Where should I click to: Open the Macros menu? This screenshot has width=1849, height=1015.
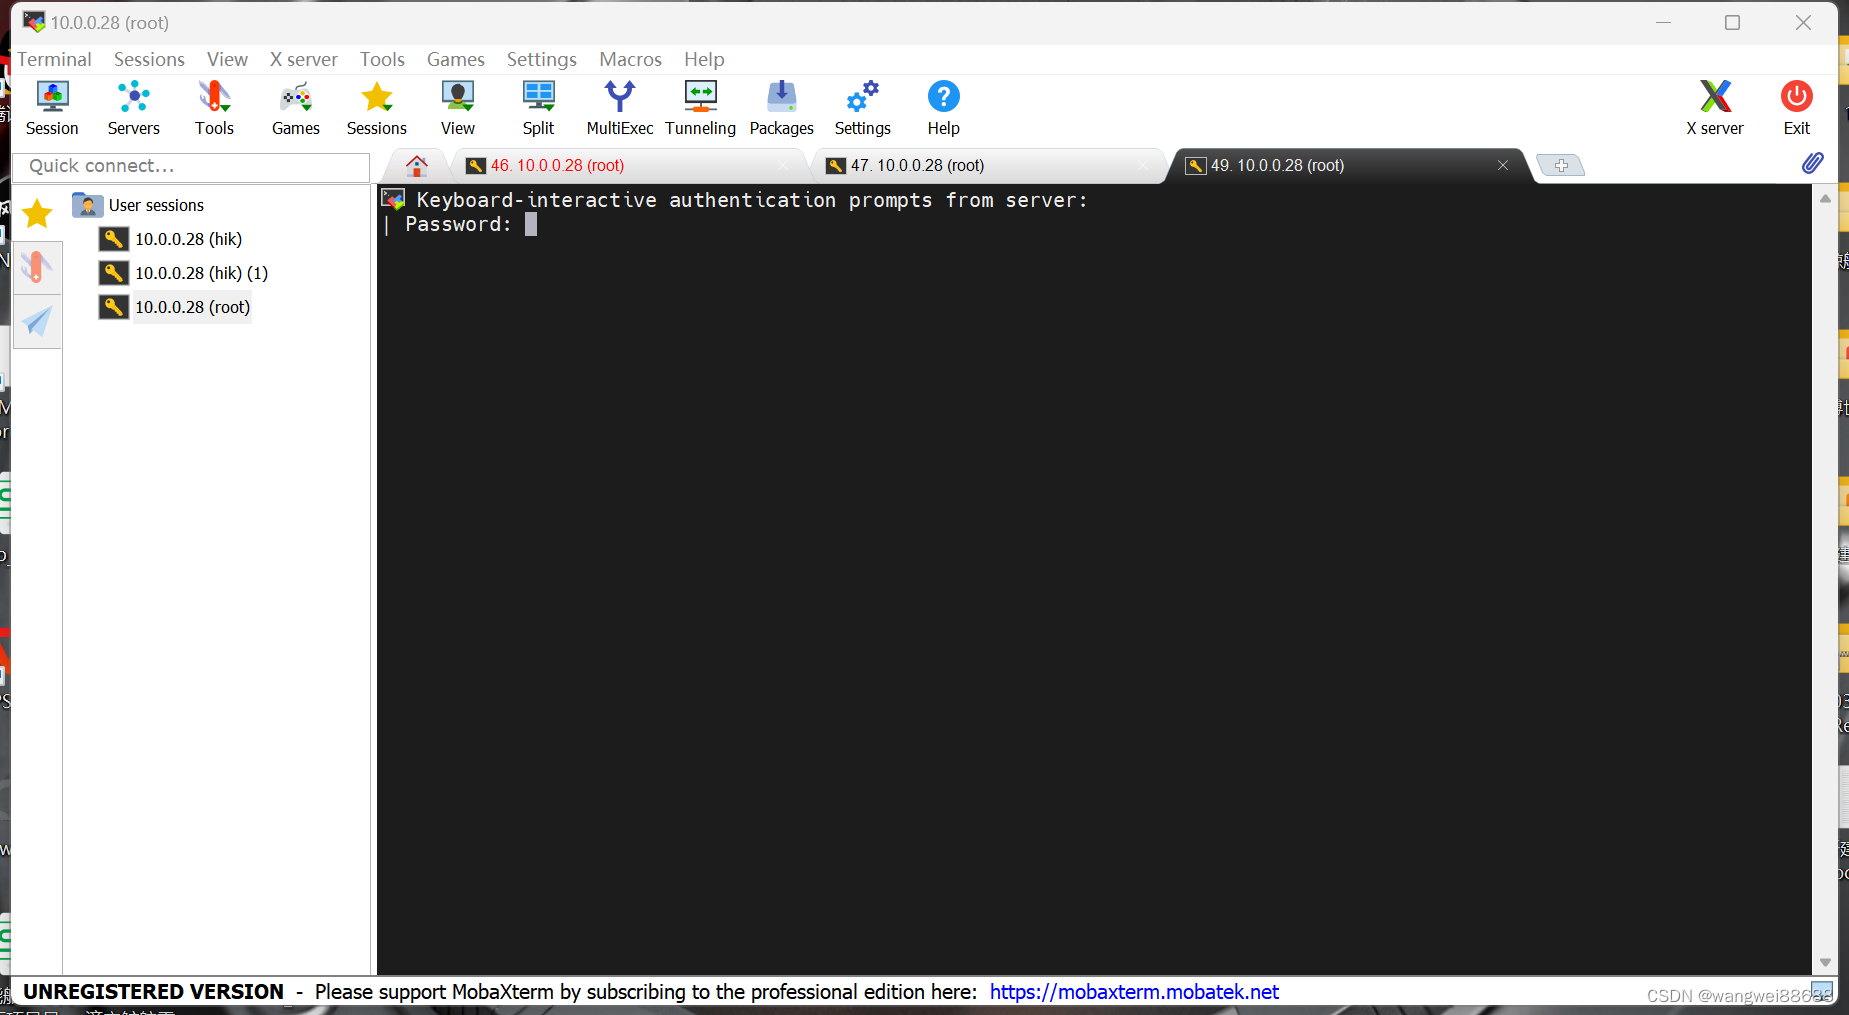tap(630, 59)
